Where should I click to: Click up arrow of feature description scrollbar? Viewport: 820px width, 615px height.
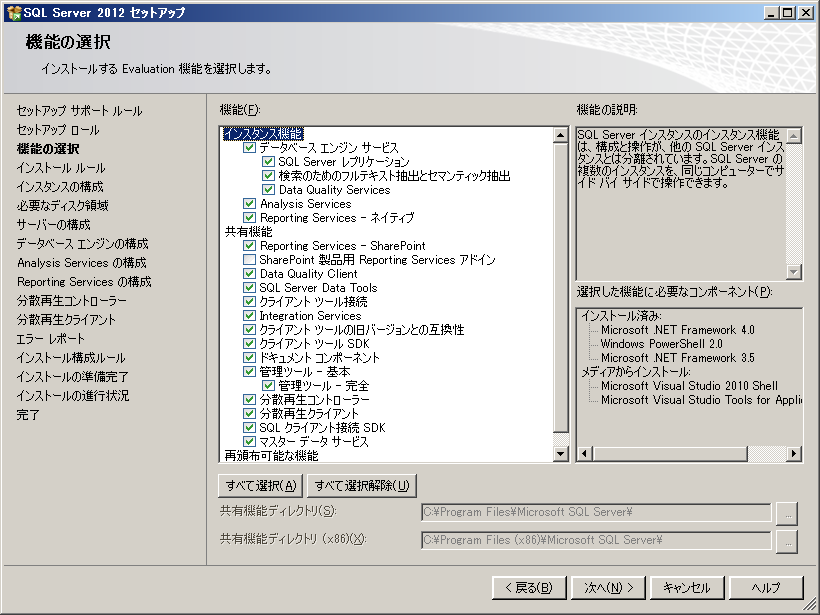(x=795, y=134)
